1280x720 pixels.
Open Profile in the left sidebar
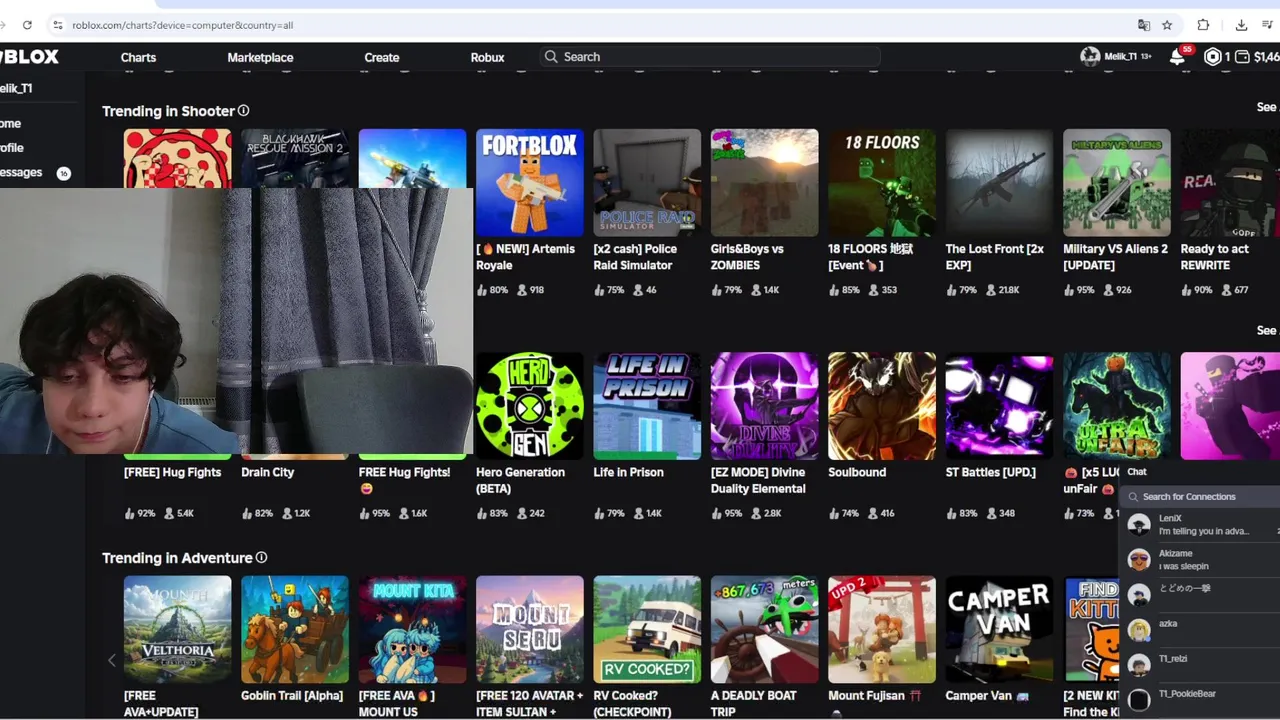coord(12,147)
